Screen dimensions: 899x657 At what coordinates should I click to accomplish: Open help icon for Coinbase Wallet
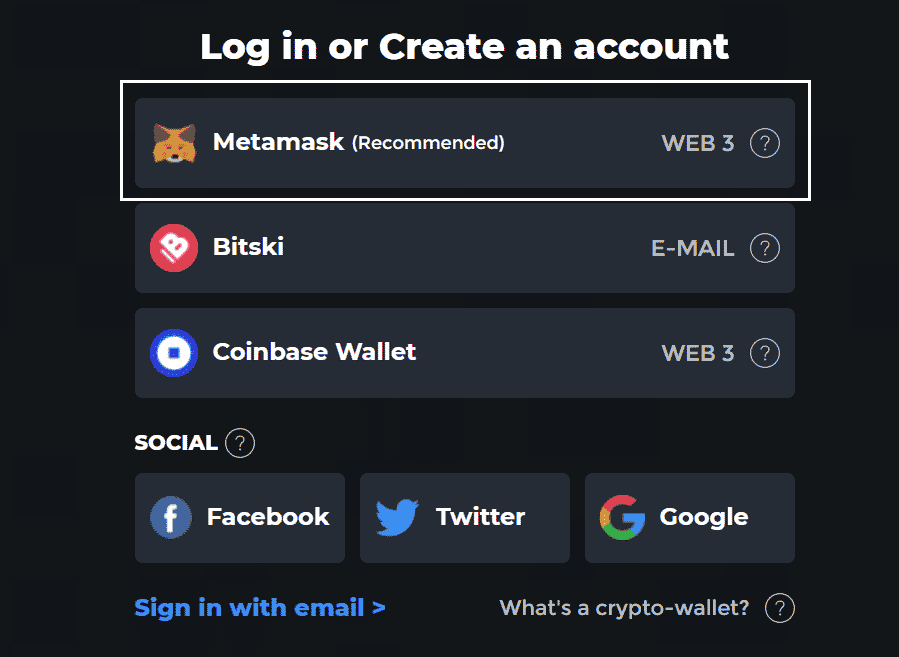pos(765,353)
